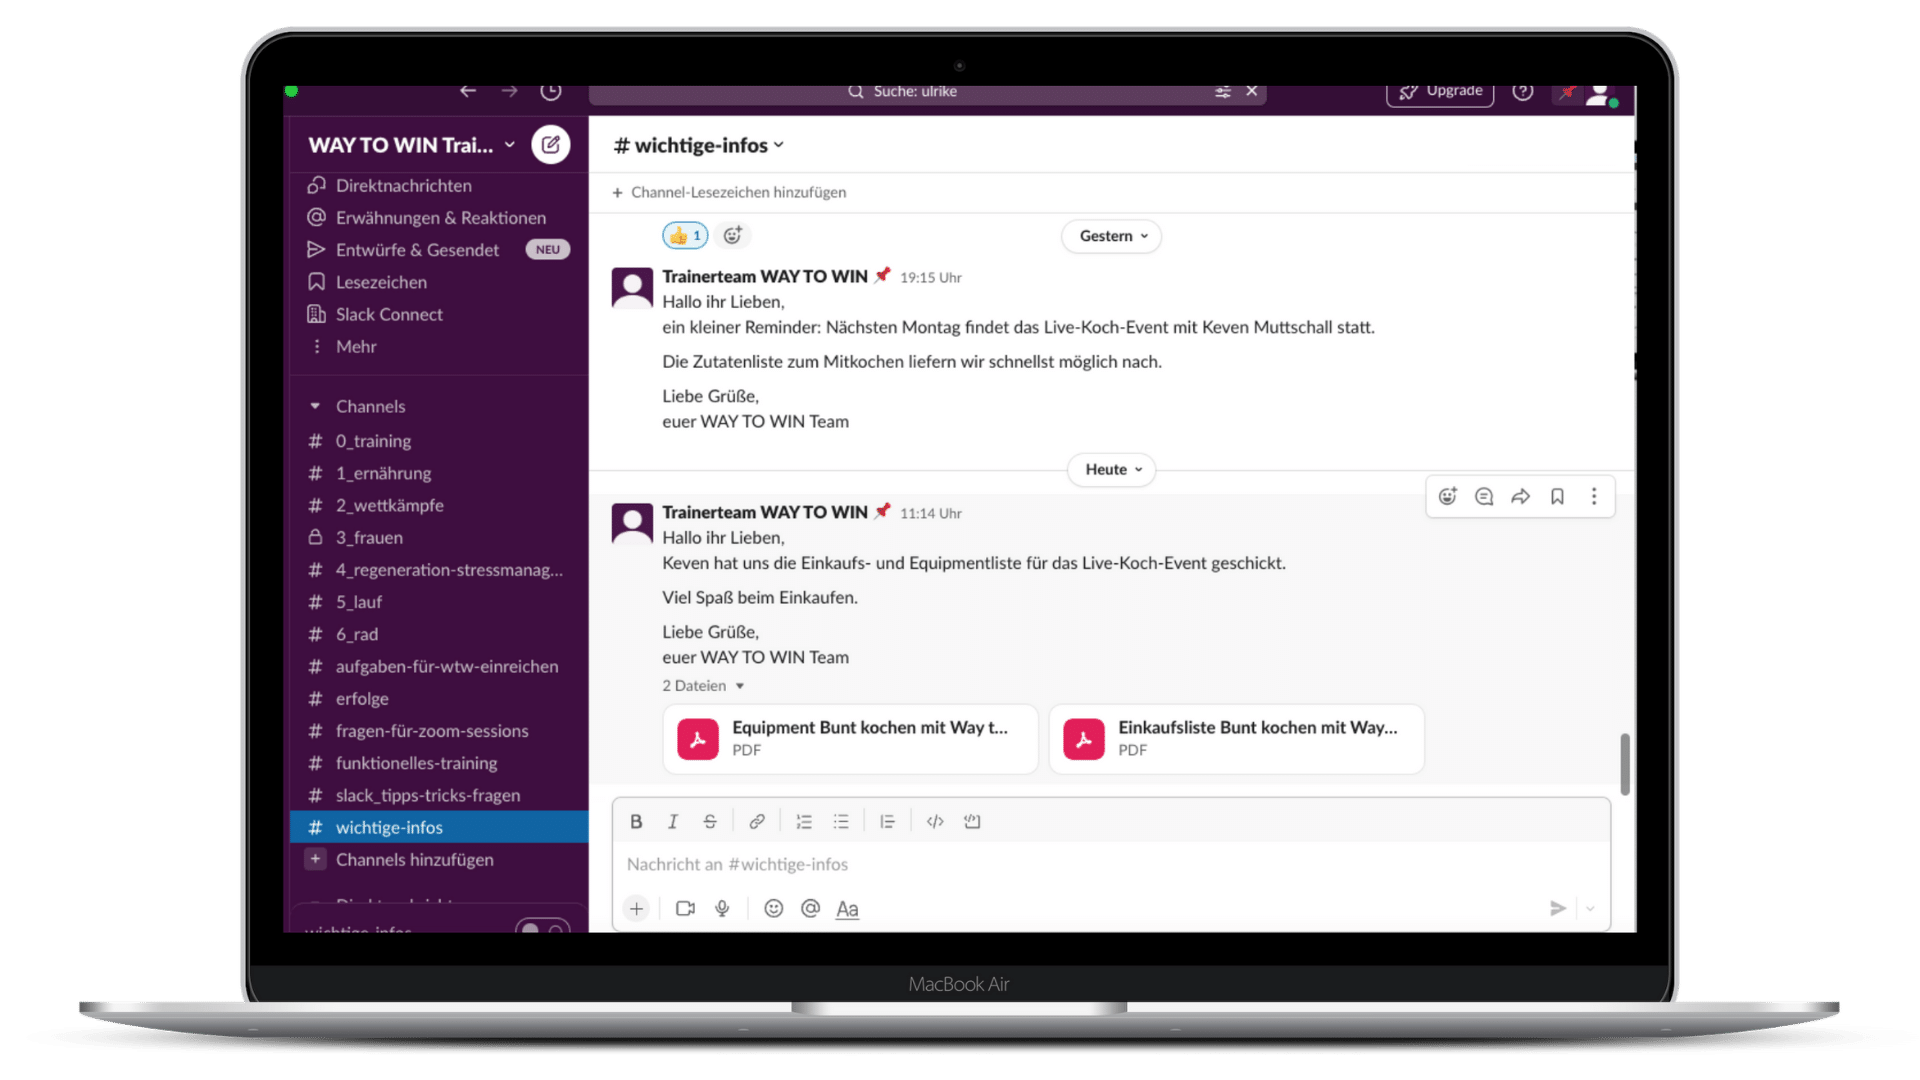Send the message with arrow button
Screen dimensions: 1920x1080
tap(1557, 909)
